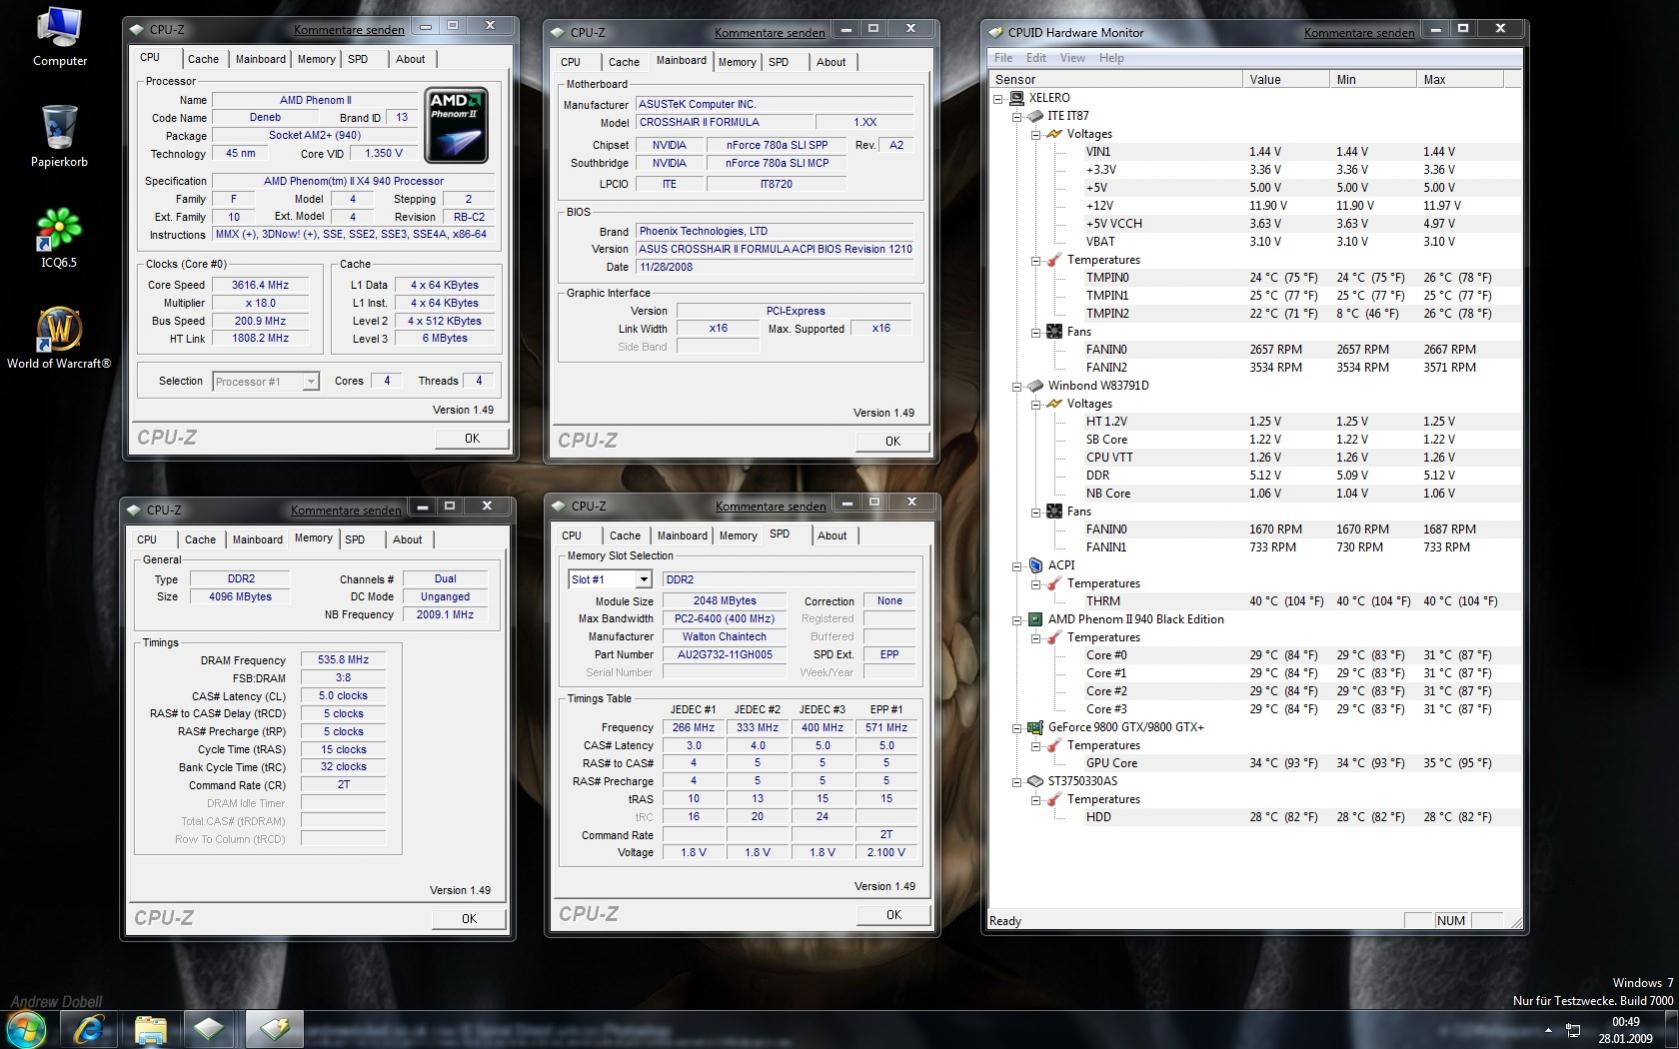This screenshot has width=1679, height=1049.
Task: Open the File menu in Hardware Monitor
Action: click(1003, 58)
